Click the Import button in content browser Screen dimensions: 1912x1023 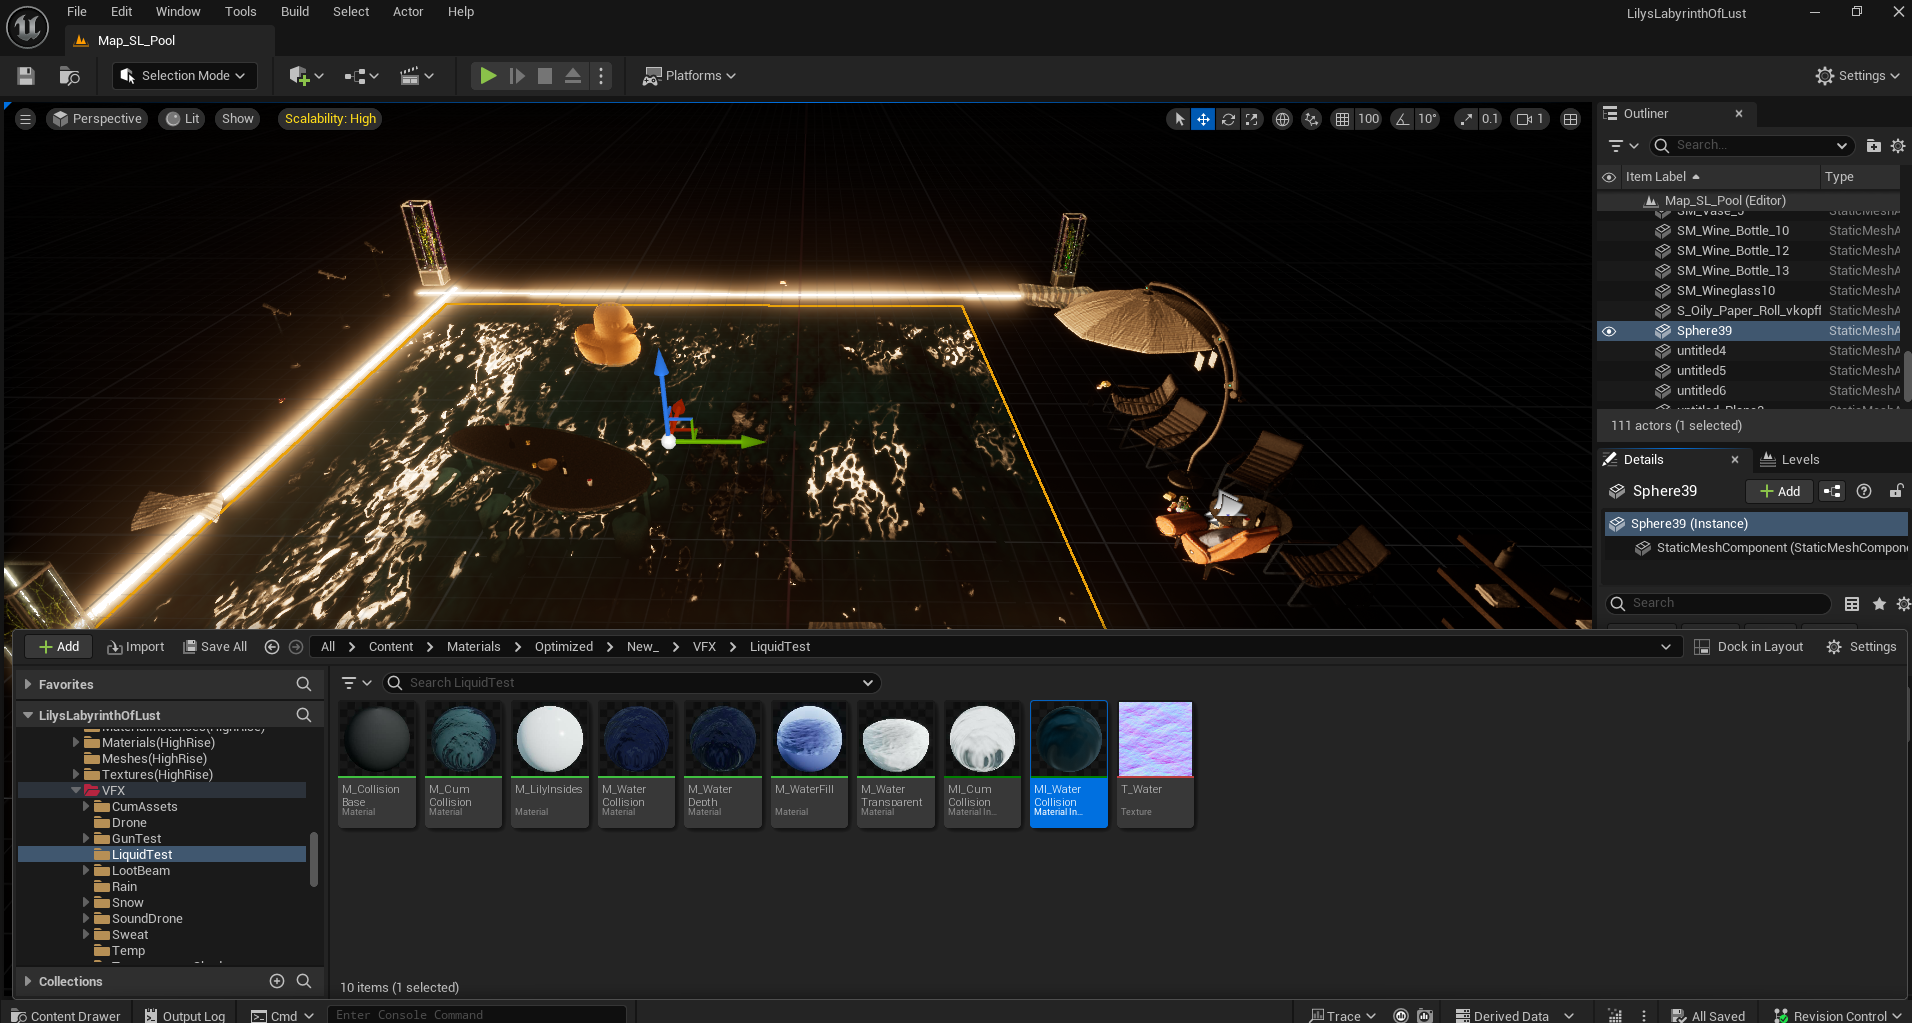136,647
